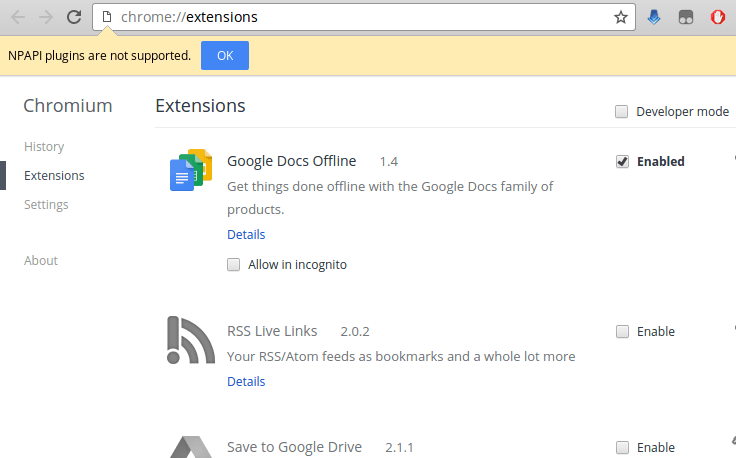
Task: Go to Settings in the sidebar
Action: click(x=46, y=204)
